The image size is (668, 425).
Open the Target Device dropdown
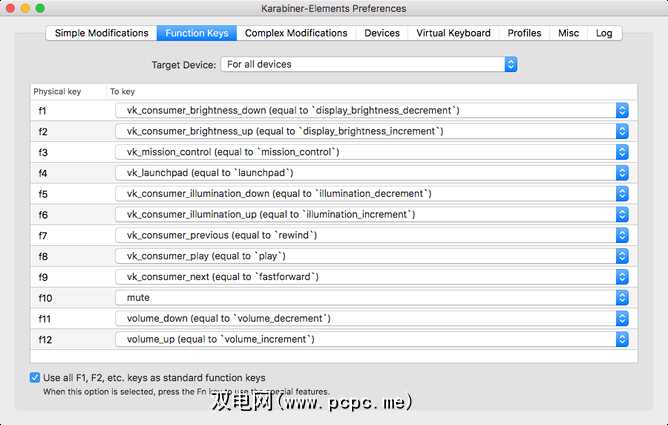[x=369, y=64]
